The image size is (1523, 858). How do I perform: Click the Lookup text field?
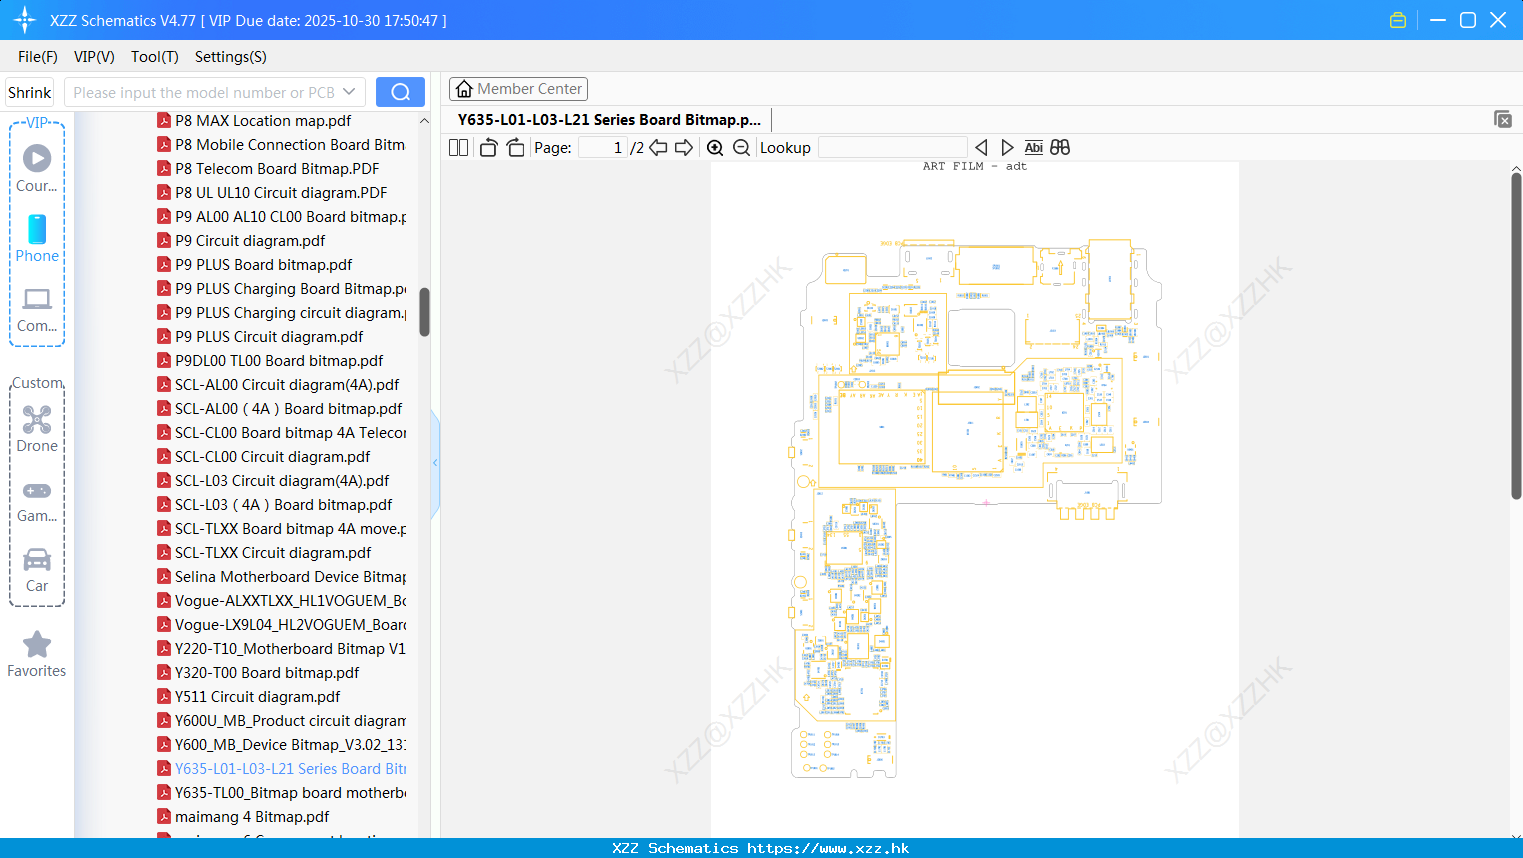click(892, 147)
